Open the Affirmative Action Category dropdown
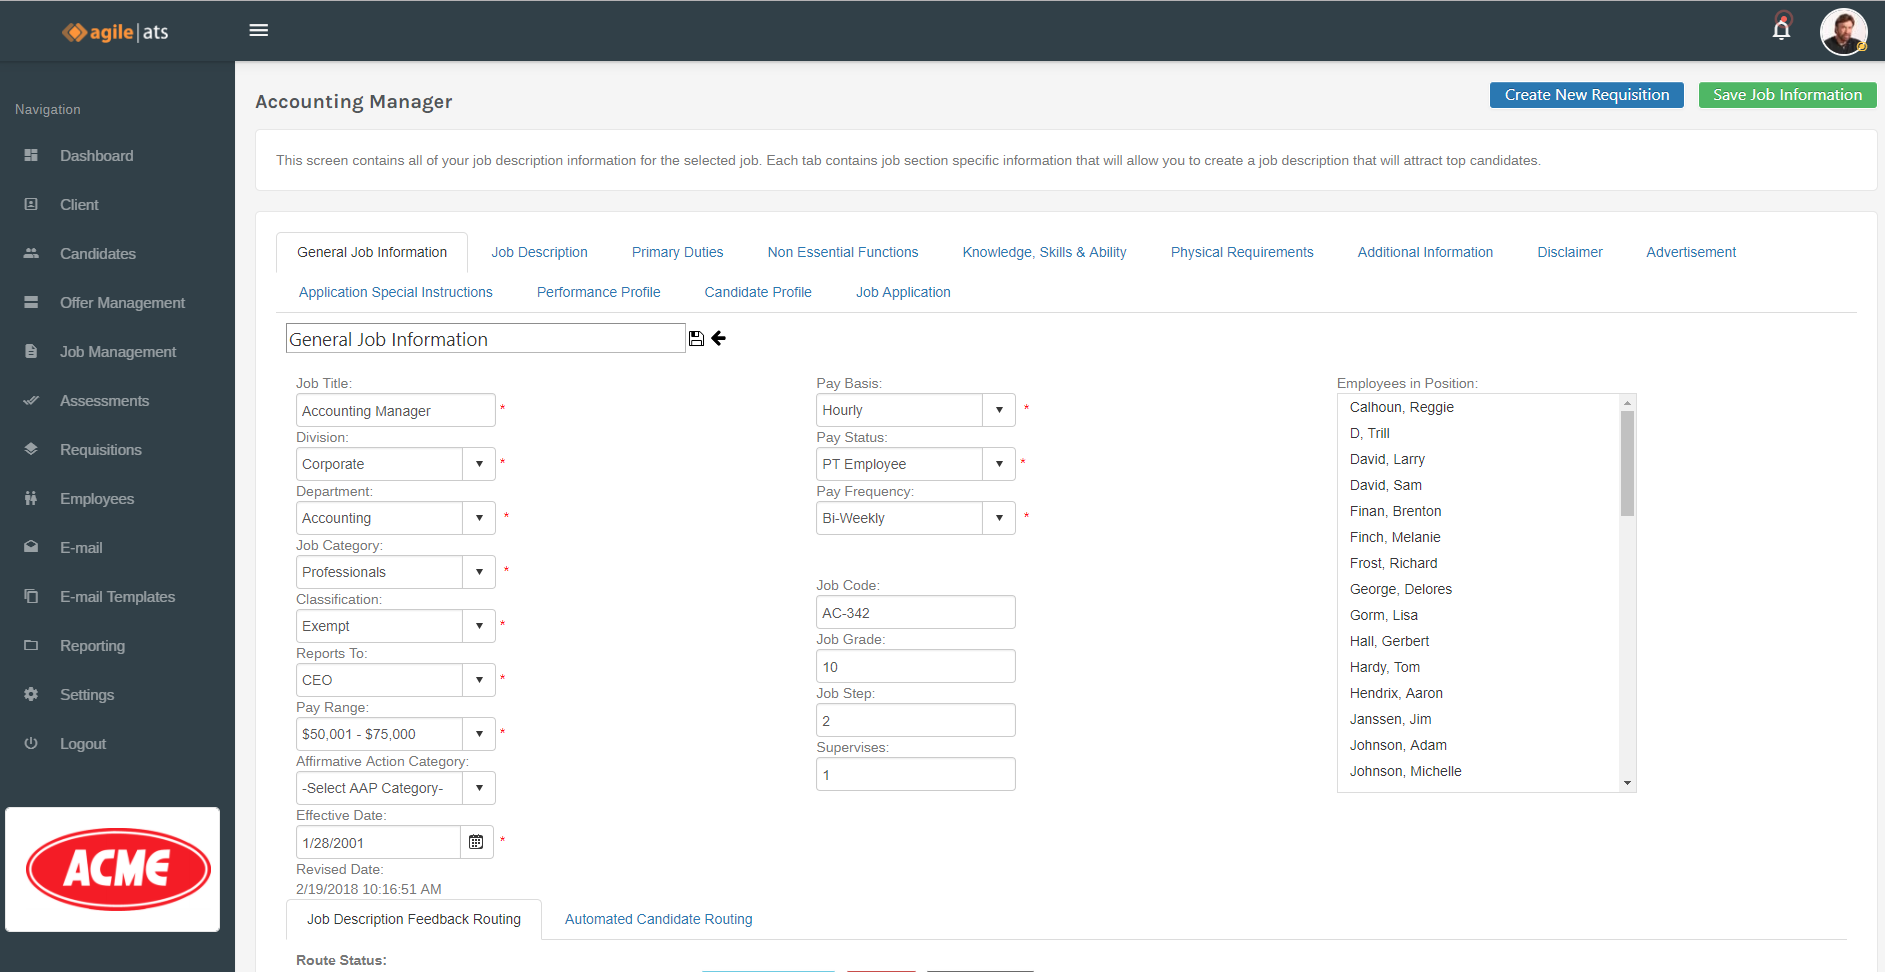Screen dimensions: 1885x972 click(478, 787)
